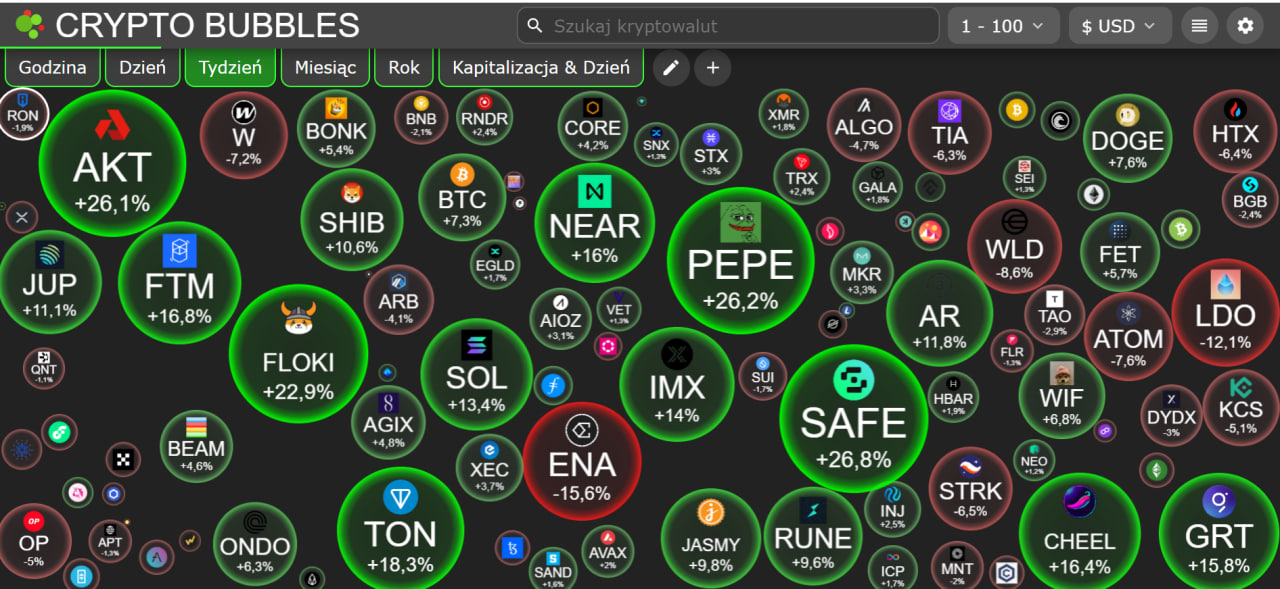Switch to the Miesiąc tab
This screenshot has width=1280, height=589.
coord(325,68)
